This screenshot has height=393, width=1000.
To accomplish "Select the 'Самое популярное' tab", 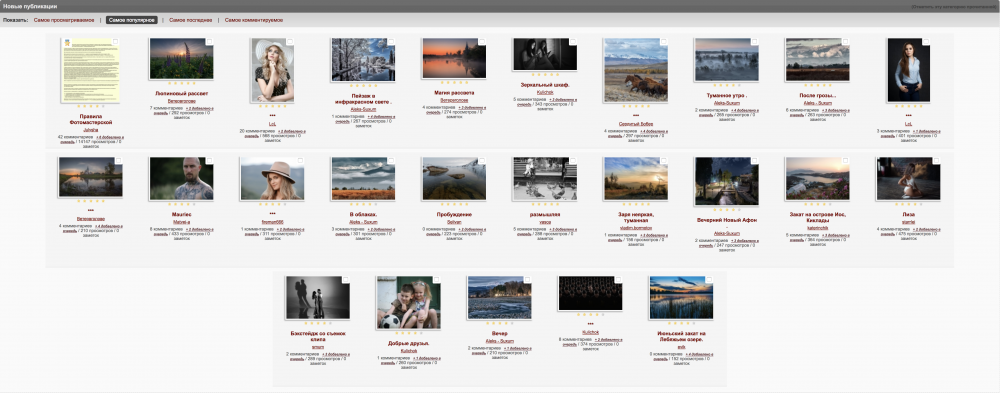I will [131, 20].
